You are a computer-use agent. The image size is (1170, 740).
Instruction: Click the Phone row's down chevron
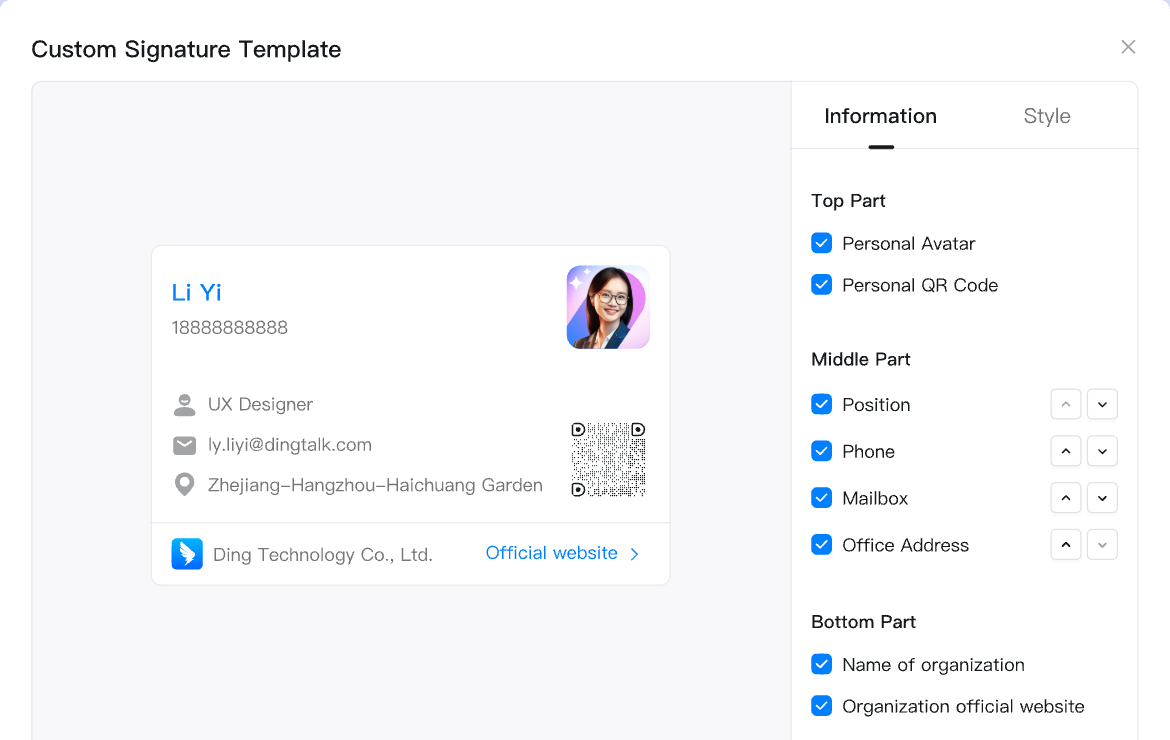pos(1102,452)
